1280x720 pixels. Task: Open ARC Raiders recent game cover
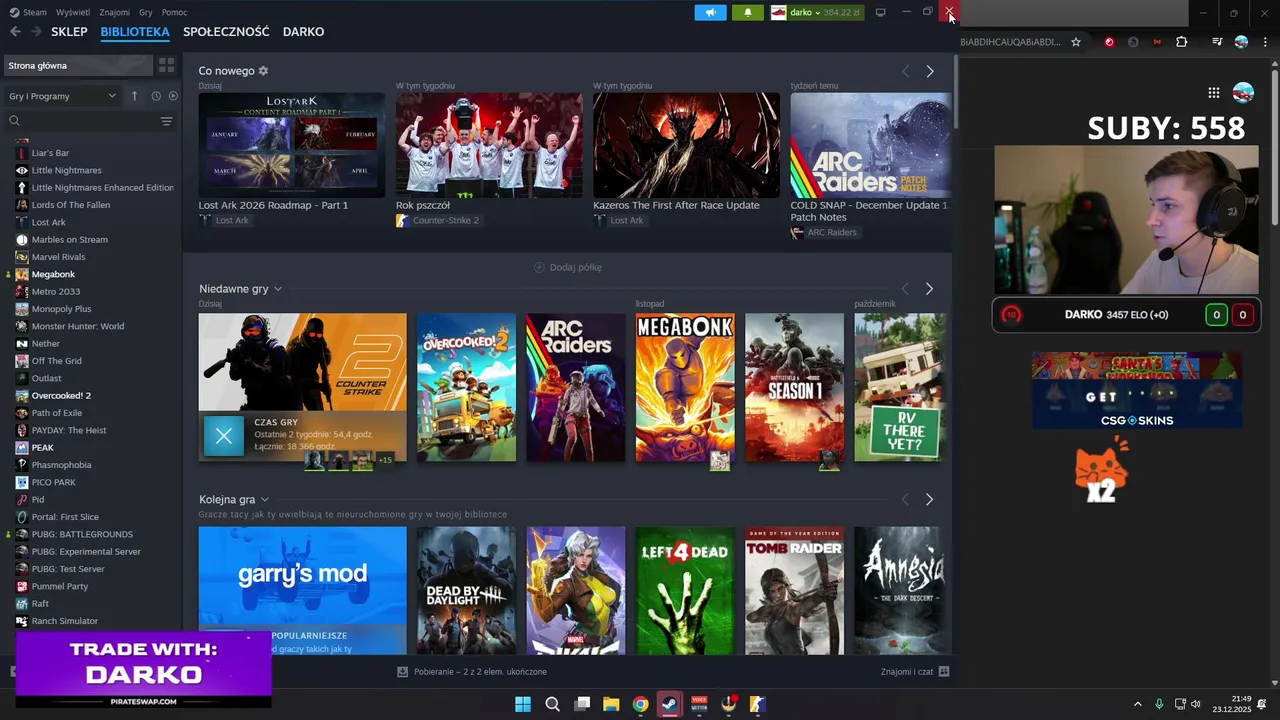(576, 388)
